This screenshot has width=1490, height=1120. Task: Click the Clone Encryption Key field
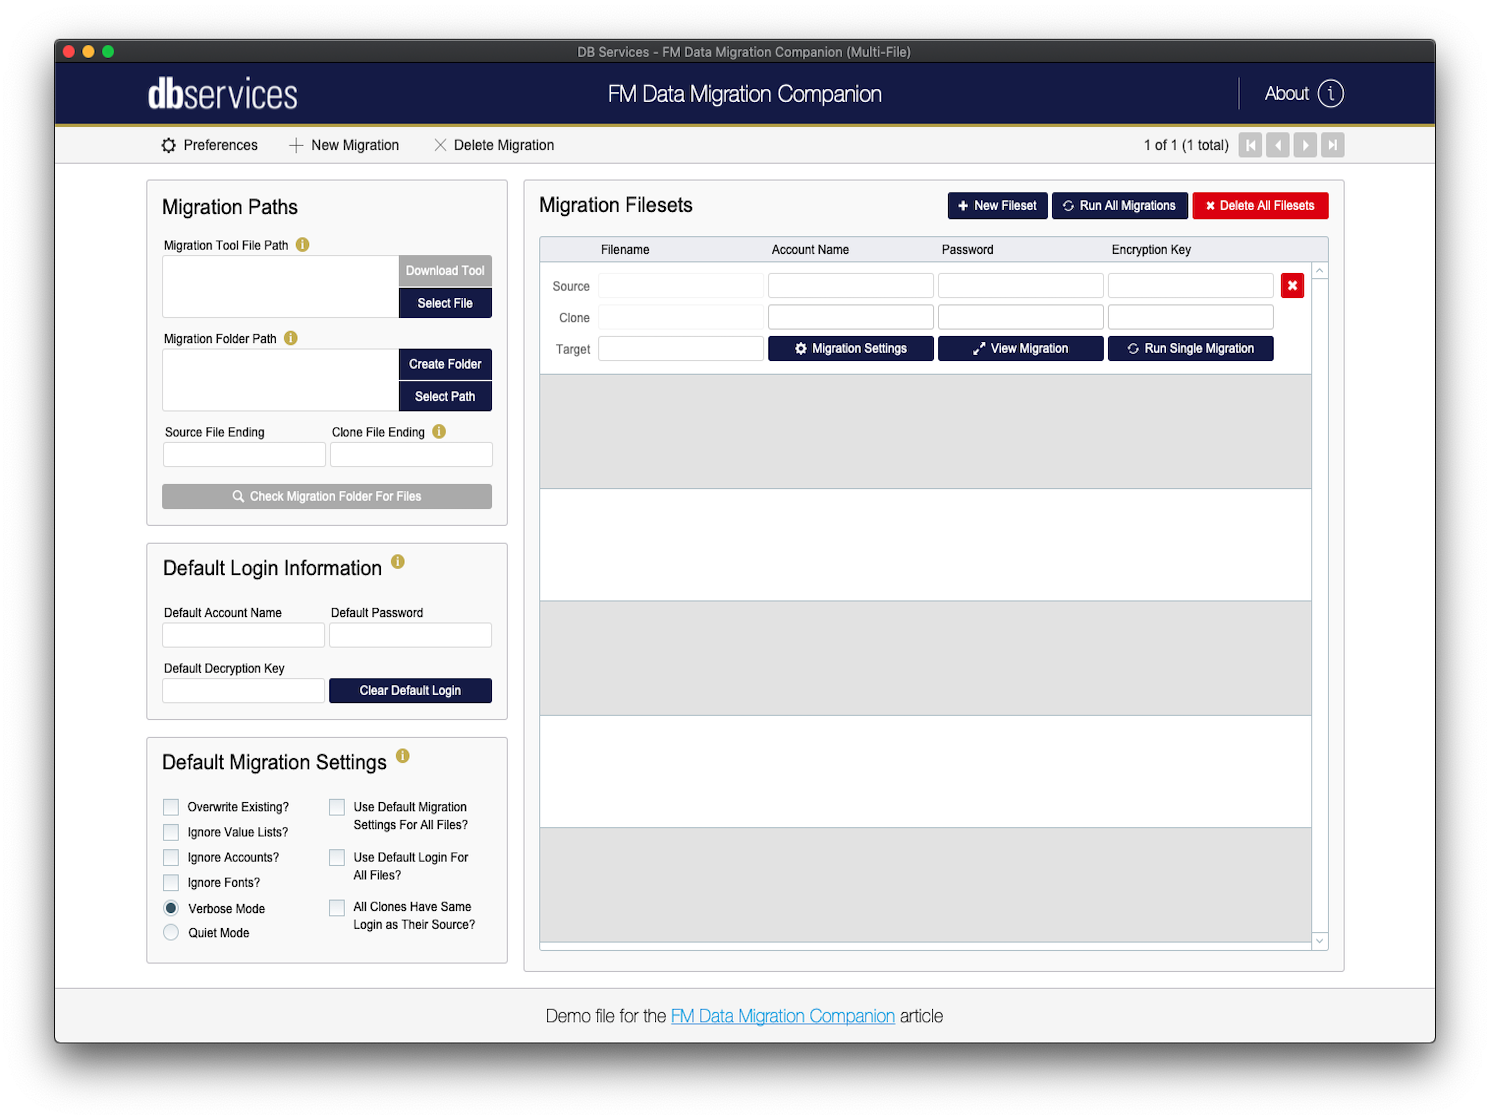[x=1191, y=317]
